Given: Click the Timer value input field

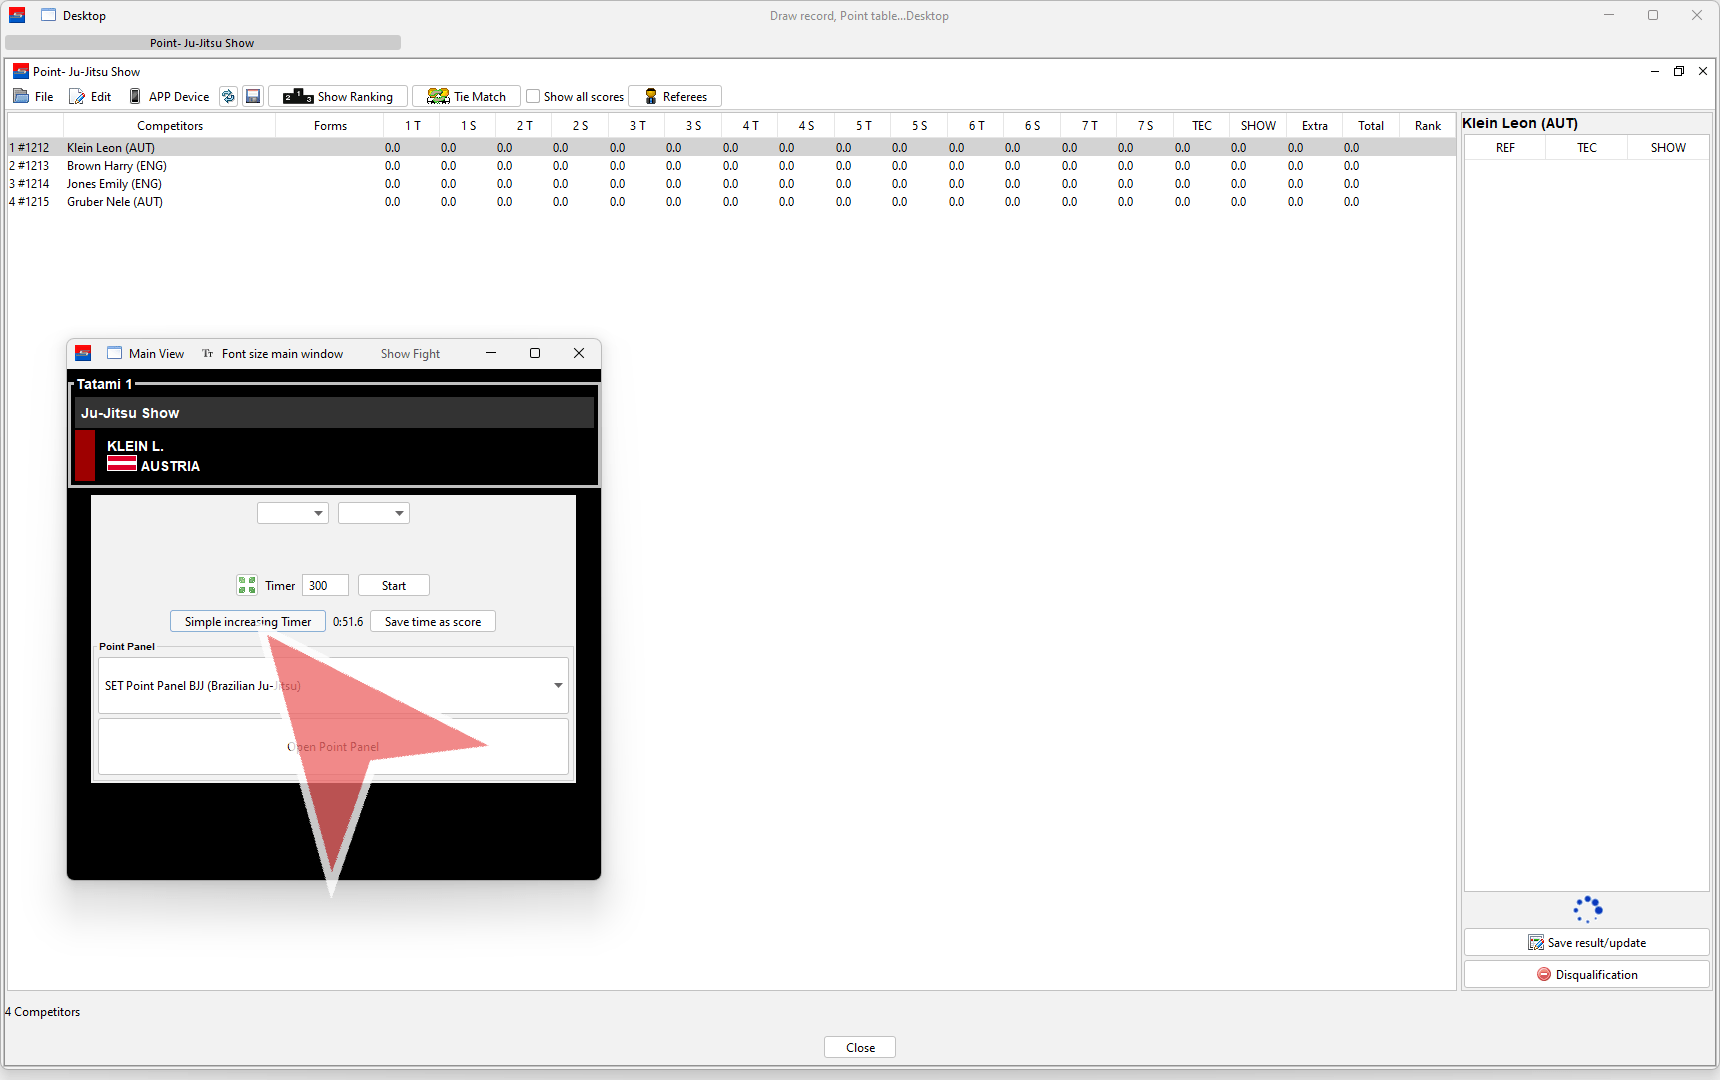Looking at the screenshot, I should (x=326, y=586).
